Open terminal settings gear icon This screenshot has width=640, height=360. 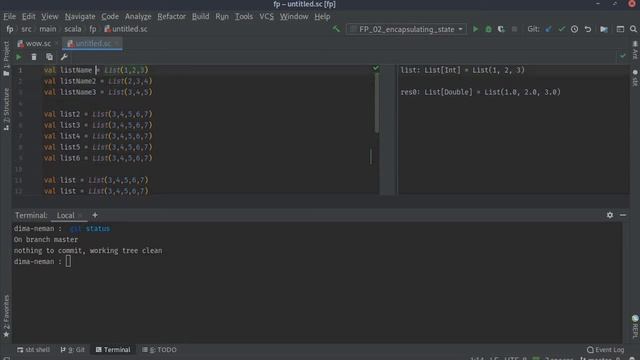pyautogui.click(x=610, y=215)
